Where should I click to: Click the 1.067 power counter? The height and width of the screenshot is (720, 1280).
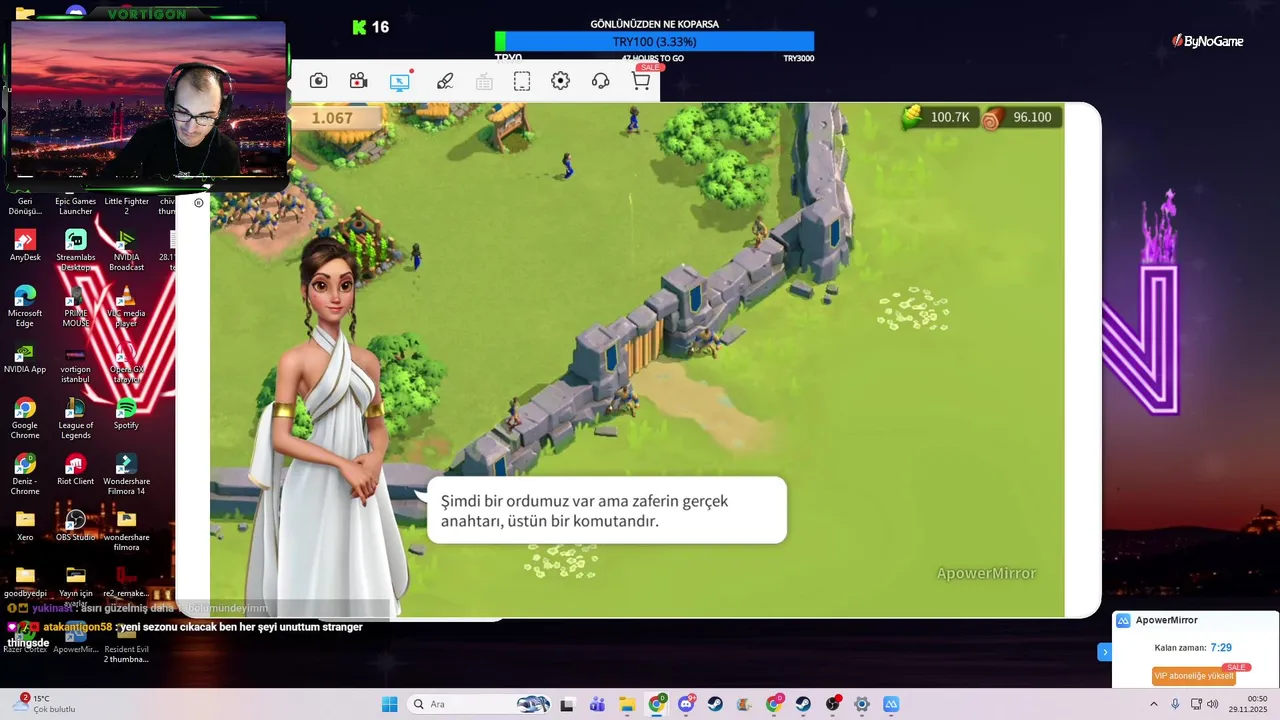click(331, 118)
